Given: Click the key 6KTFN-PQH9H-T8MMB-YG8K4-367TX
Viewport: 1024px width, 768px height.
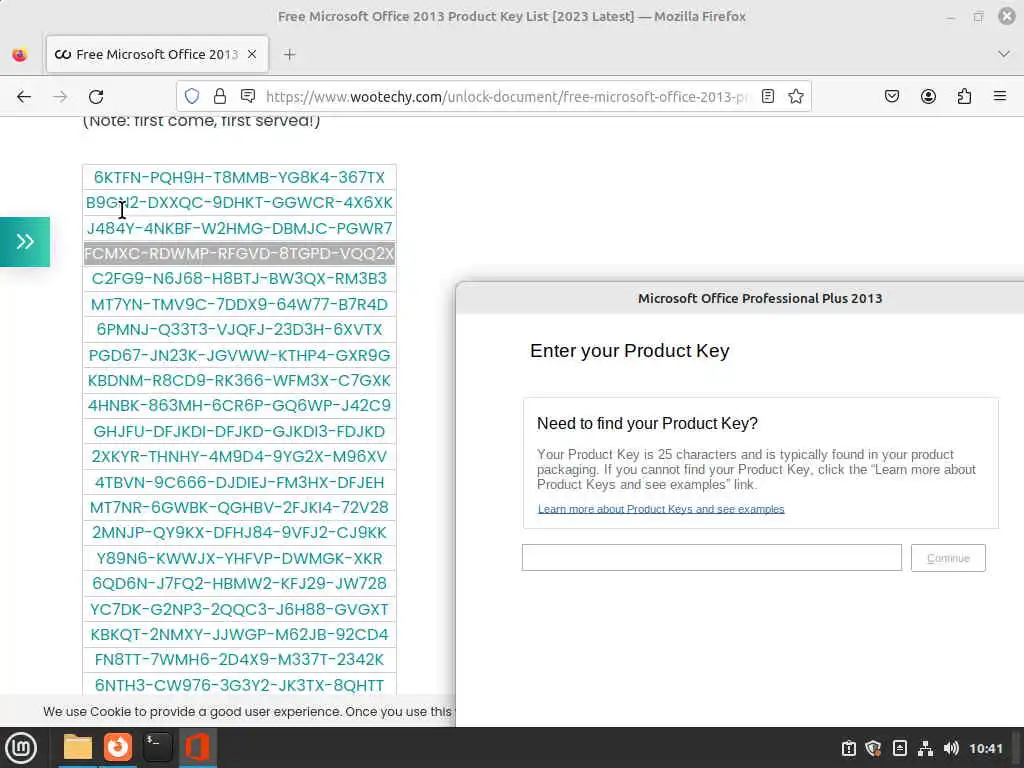Looking at the screenshot, I should 239,178.
